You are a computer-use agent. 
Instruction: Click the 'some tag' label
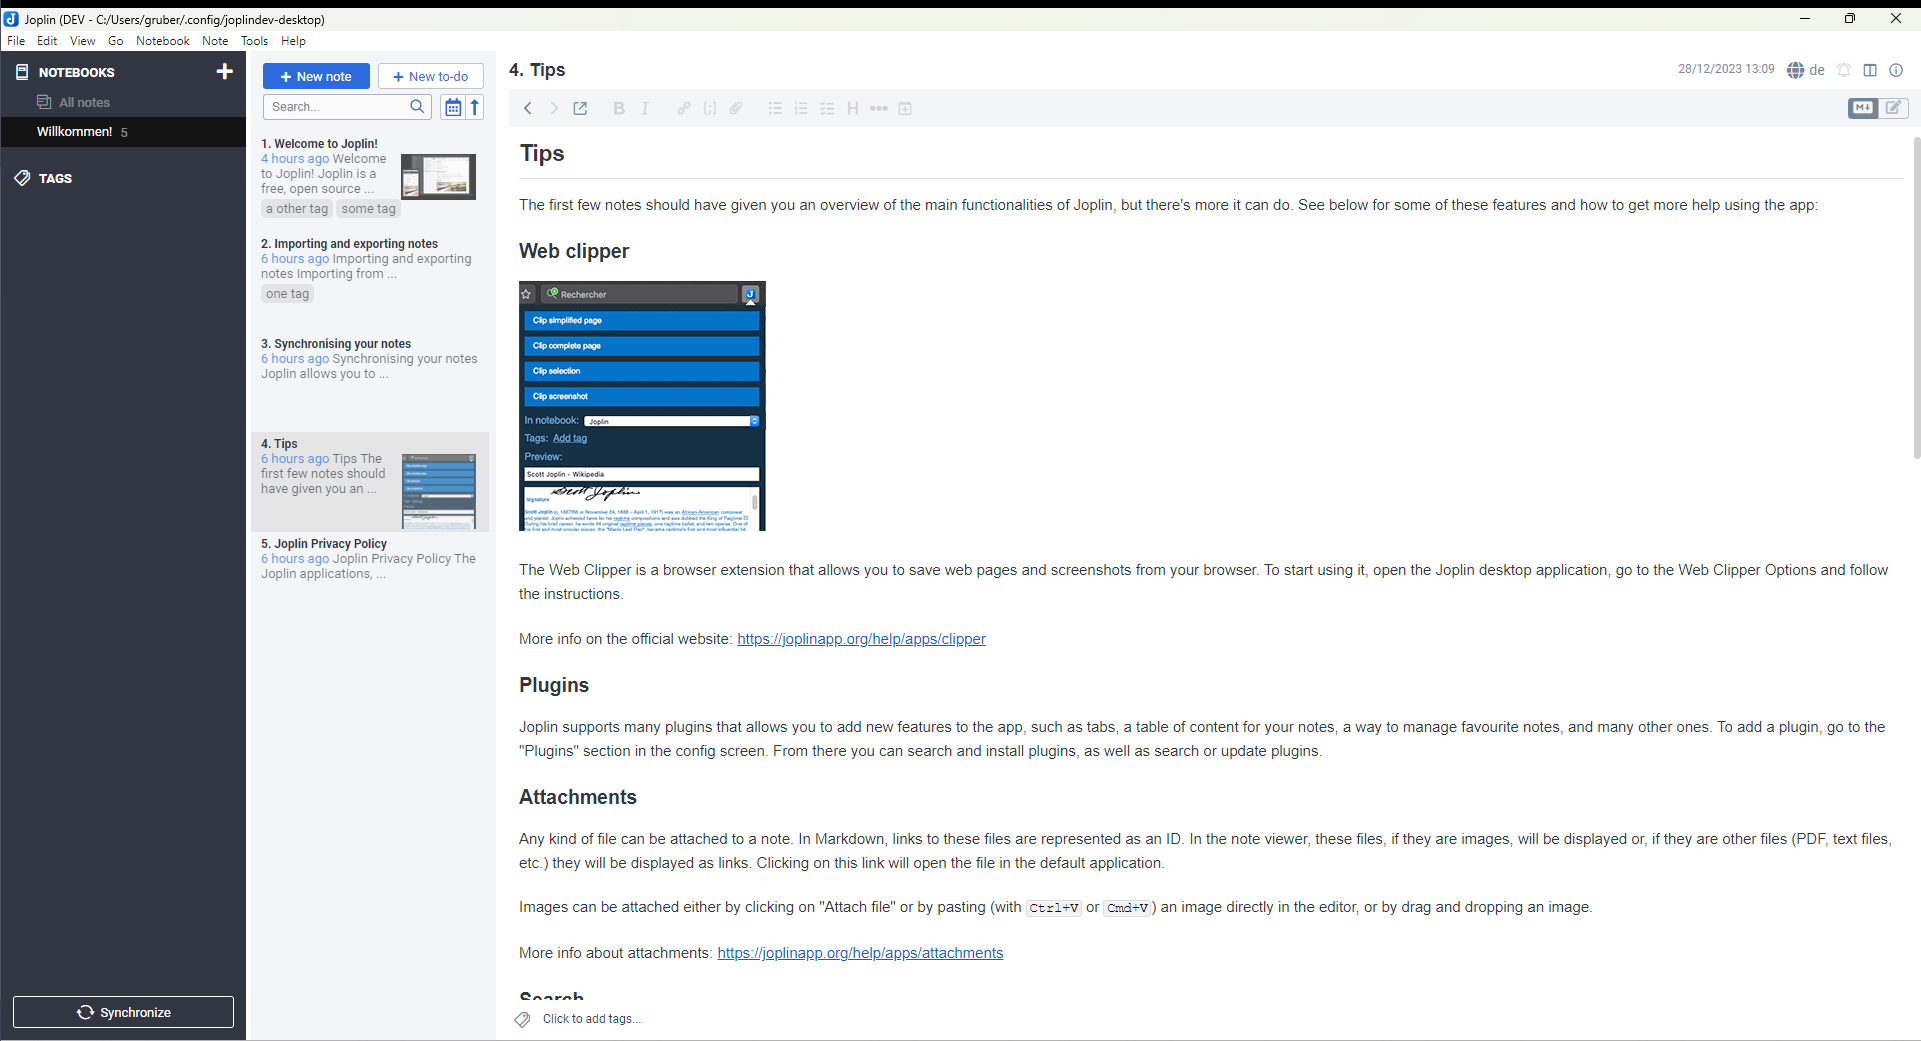click(x=368, y=209)
